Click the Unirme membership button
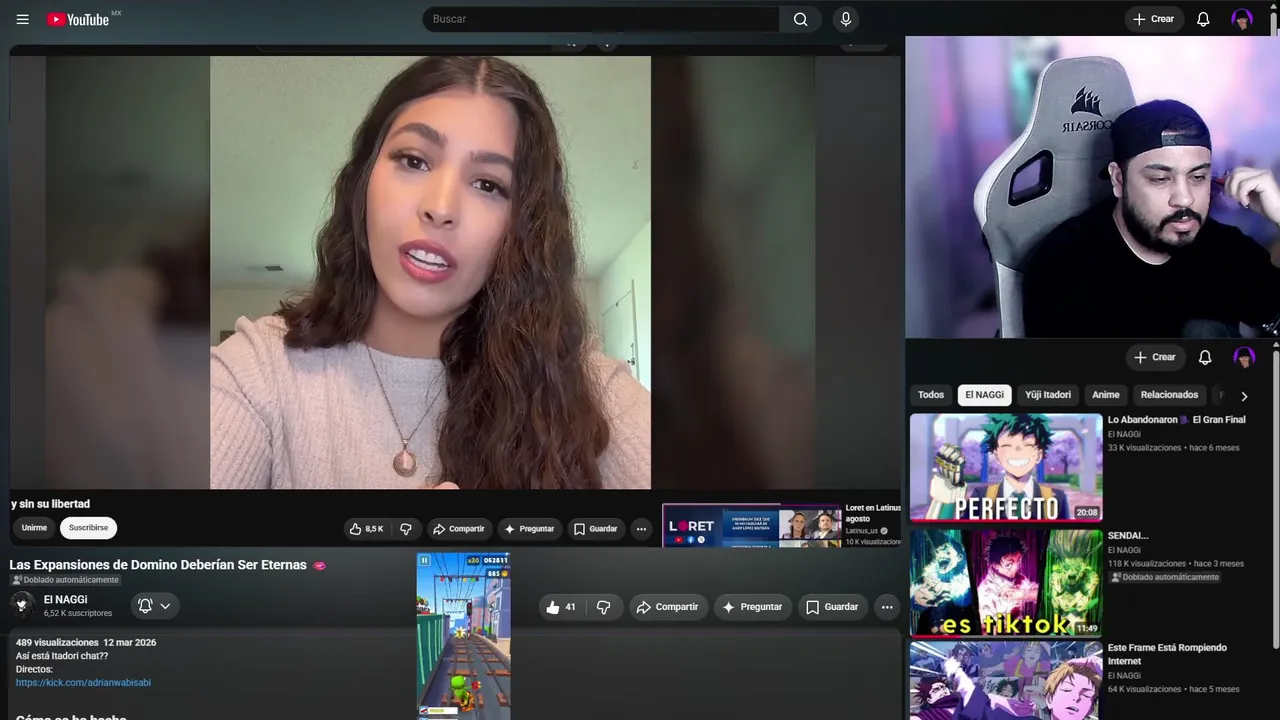Screen dimensions: 1280x720 pos(34,528)
